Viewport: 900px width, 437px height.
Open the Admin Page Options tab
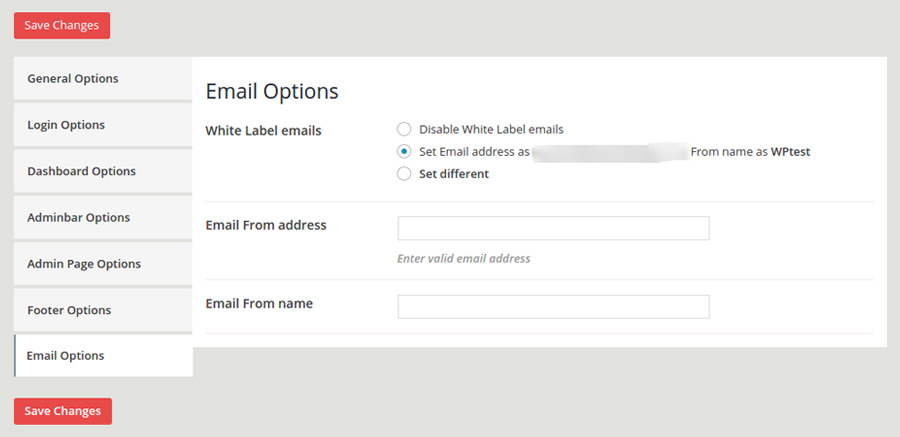coord(84,264)
